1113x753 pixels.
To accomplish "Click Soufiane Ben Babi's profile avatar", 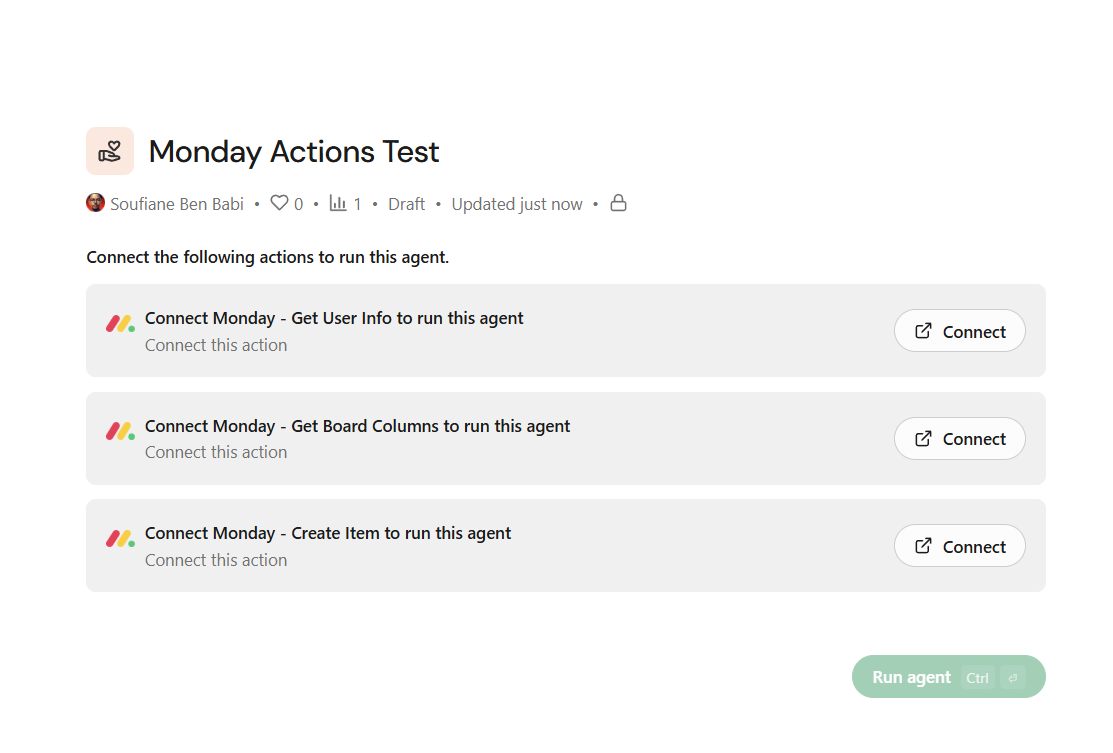I will coord(96,203).
